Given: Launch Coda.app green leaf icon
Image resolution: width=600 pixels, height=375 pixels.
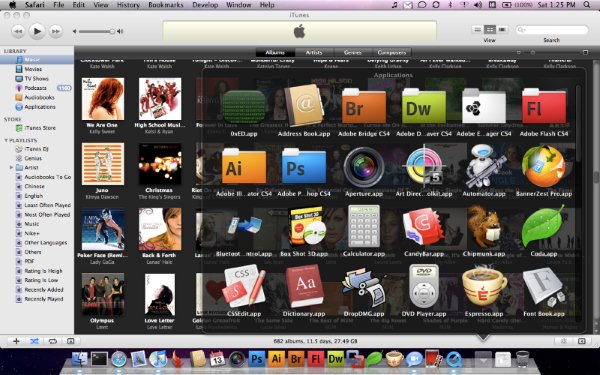Looking at the screenshot, I should (543, 227).
